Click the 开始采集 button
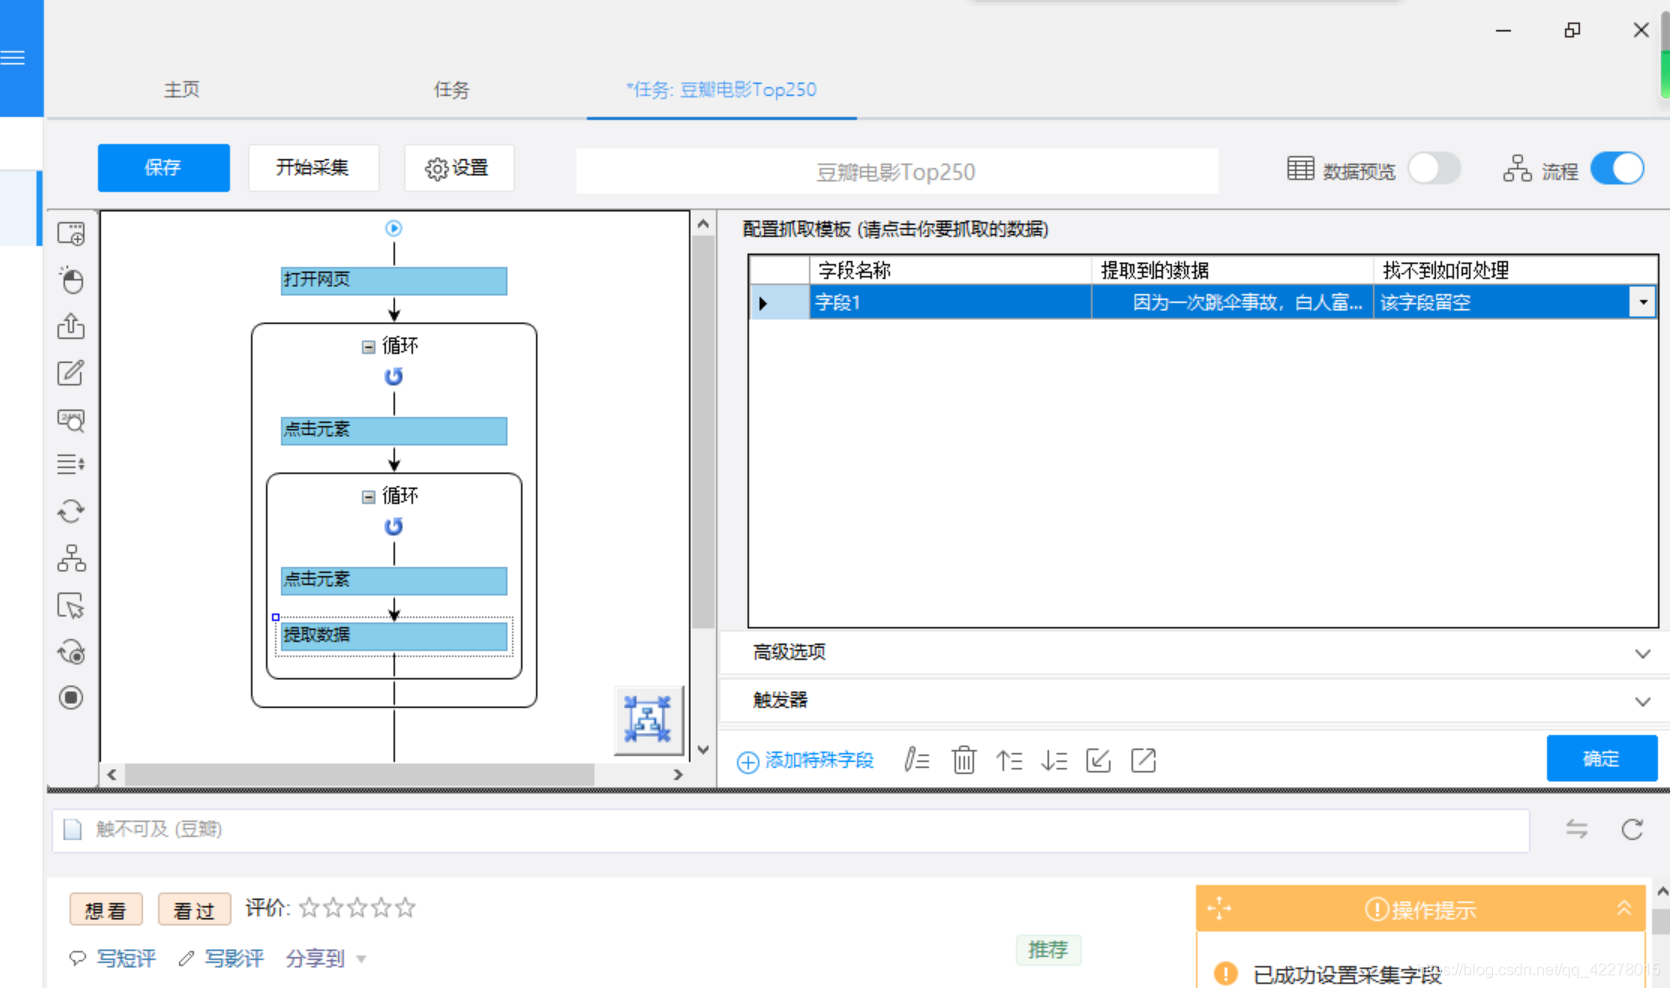The width and height of the screenshot is (1670, 988). [x=313, y=168]
